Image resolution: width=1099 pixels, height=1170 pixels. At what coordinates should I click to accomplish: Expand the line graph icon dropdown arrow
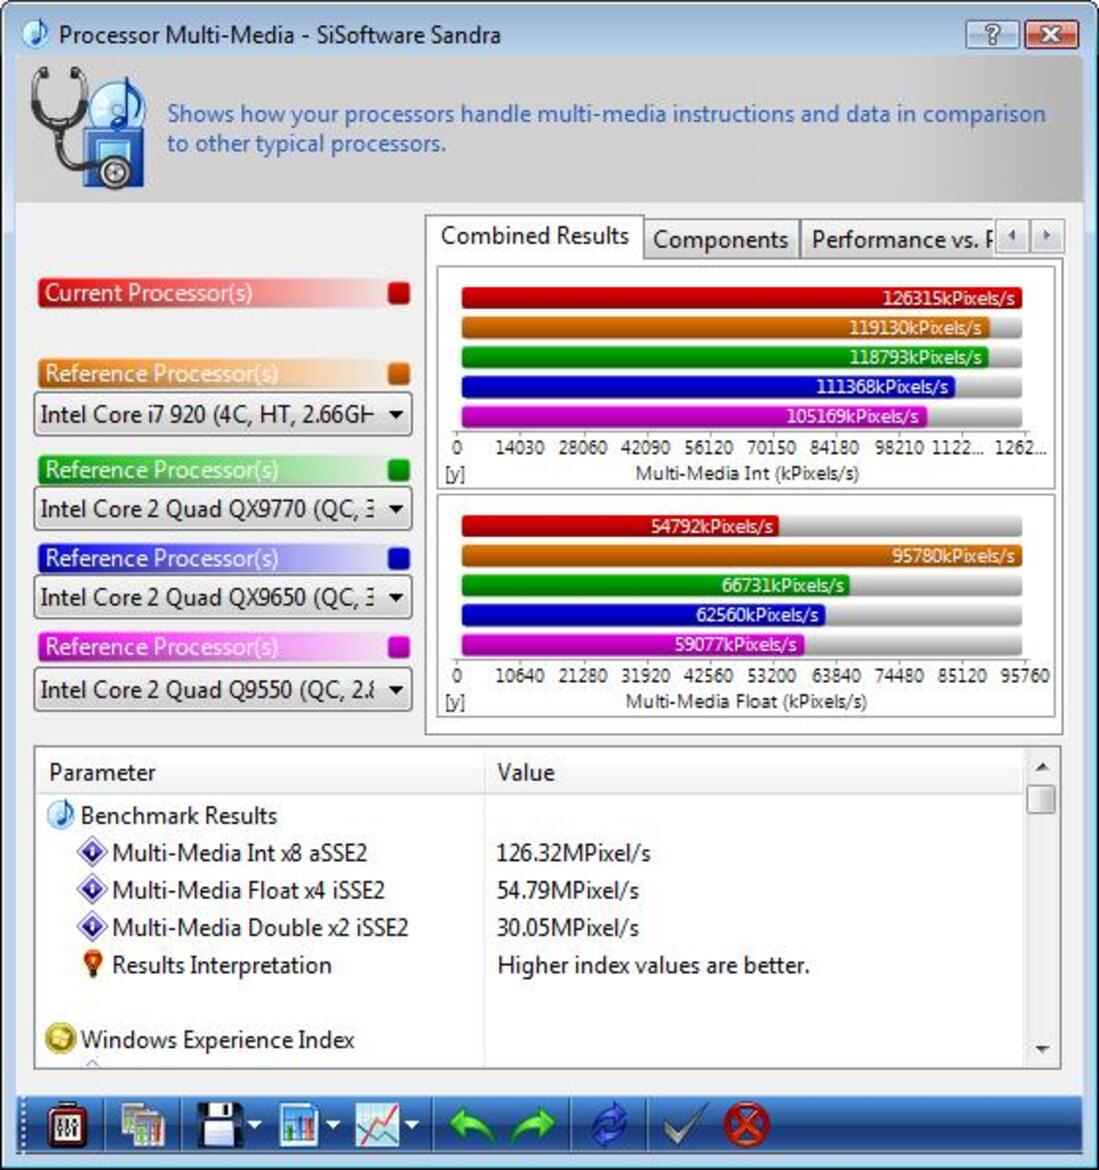[x=411, y=1124]
